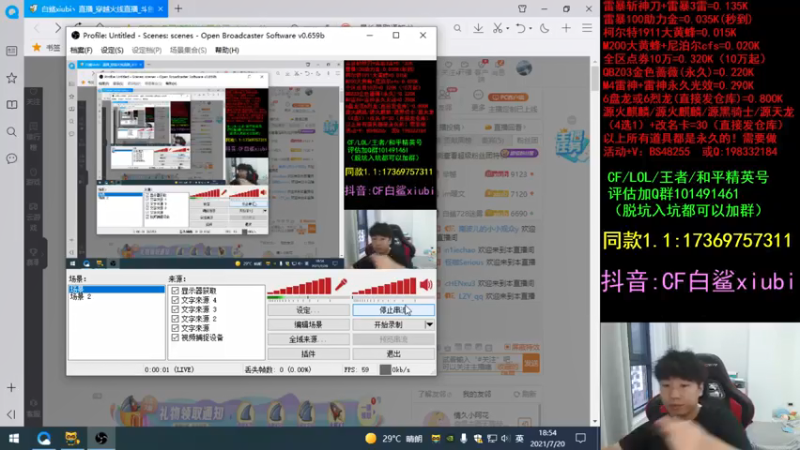Switch to the 白鲨xiubi browser tab
Image resolution: width=800 pixels, height=450 pixels.
pyautogui.click(x=96, y=9)
